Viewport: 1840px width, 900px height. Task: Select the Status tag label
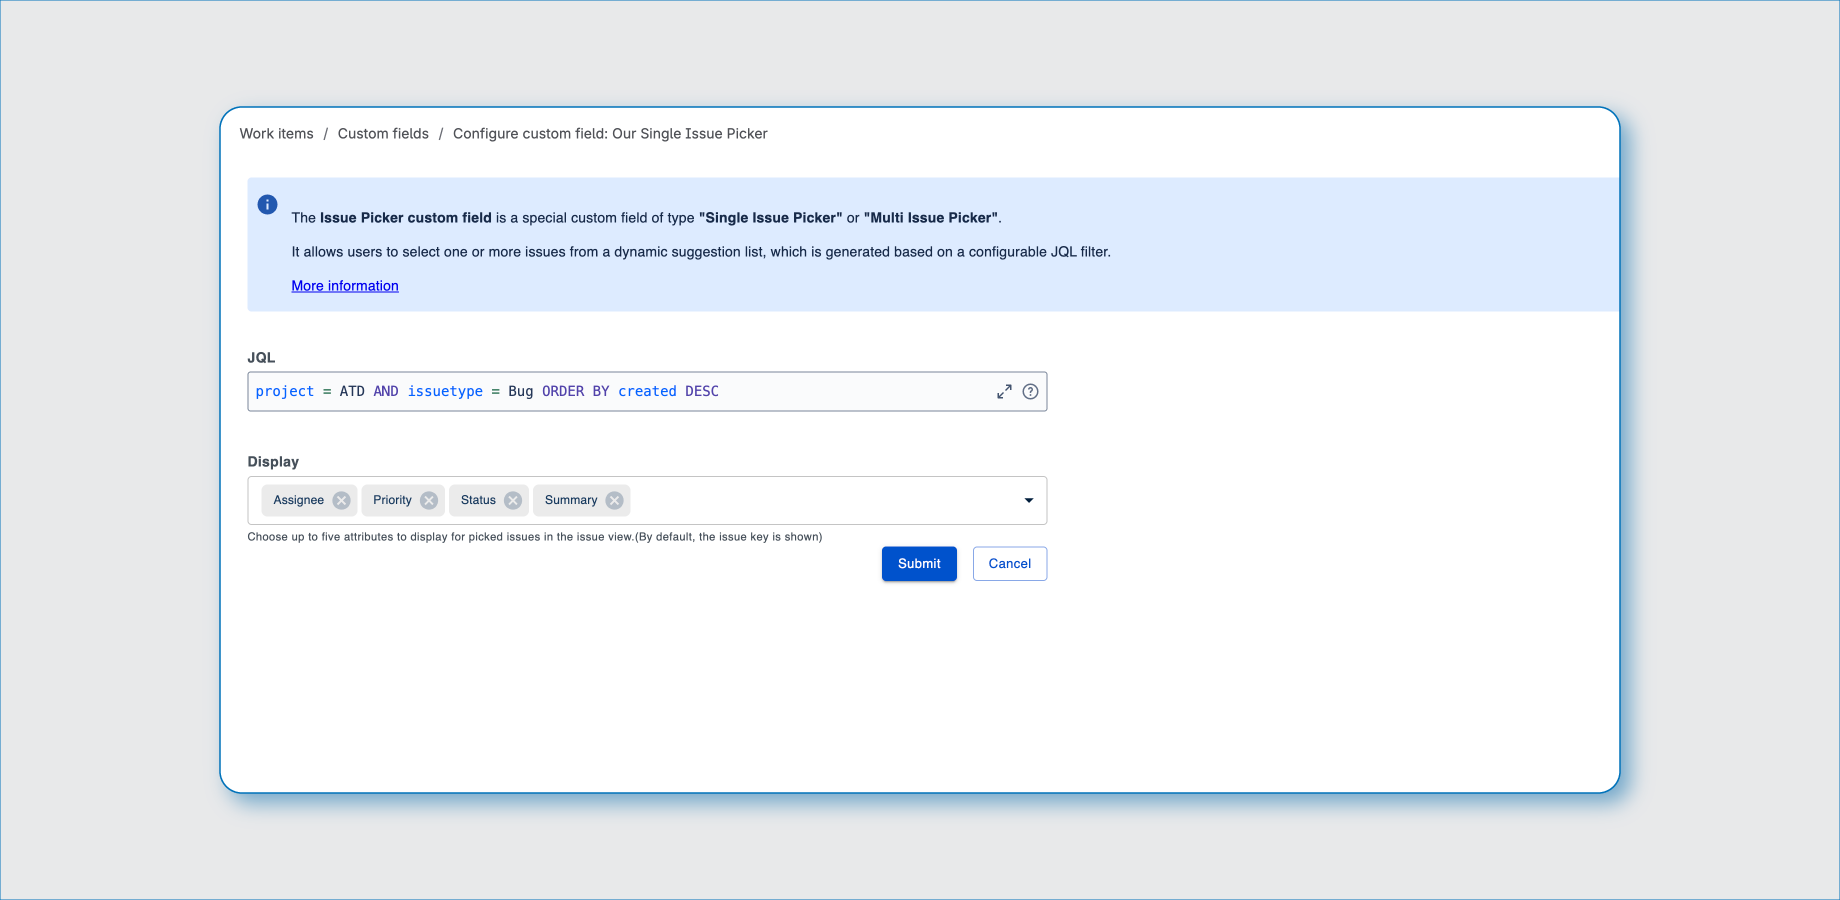(x=478, y=501)
